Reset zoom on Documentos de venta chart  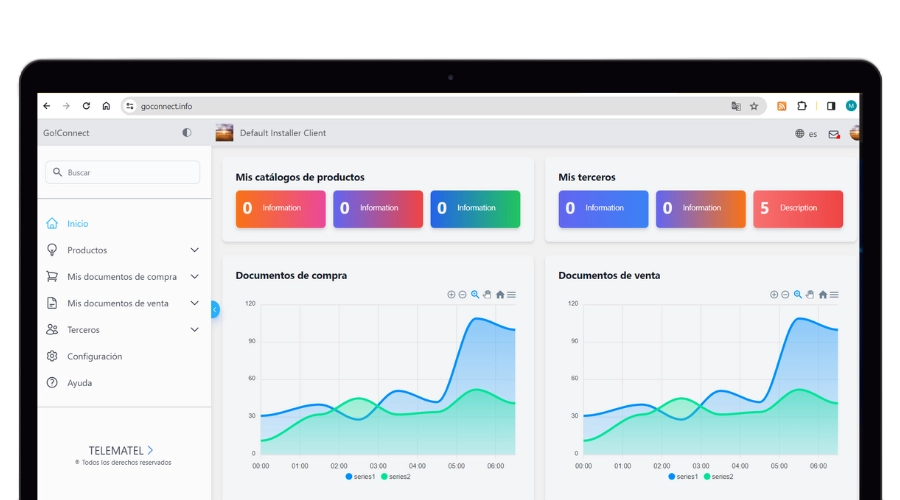click(x=823, y=294)
